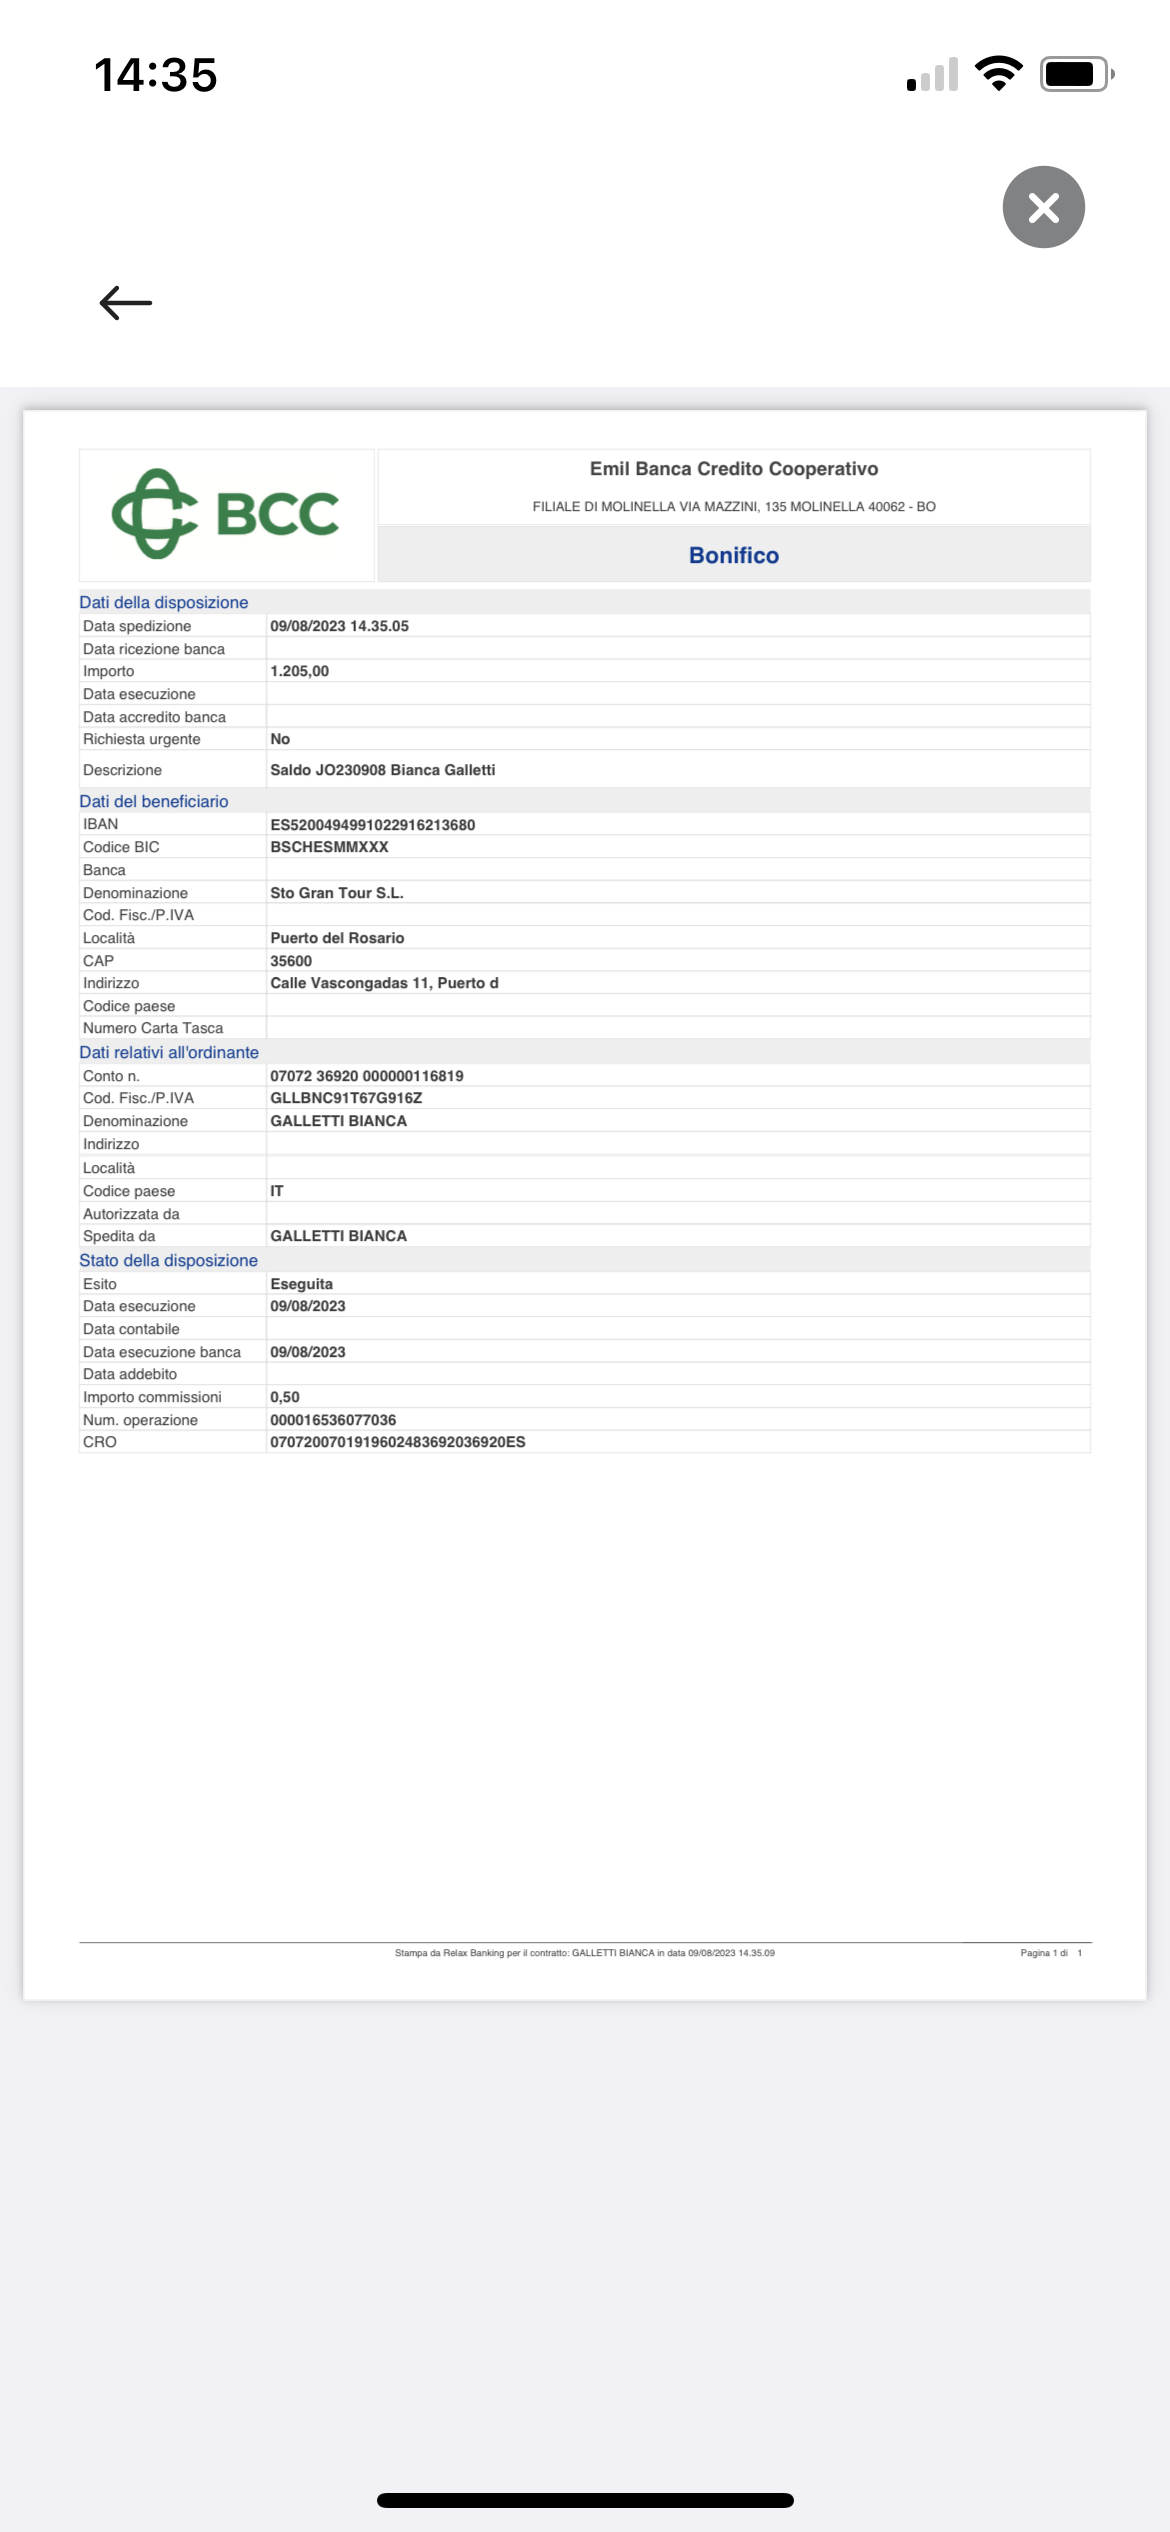Select the Dati della disposizione section header

coord(164,602)
